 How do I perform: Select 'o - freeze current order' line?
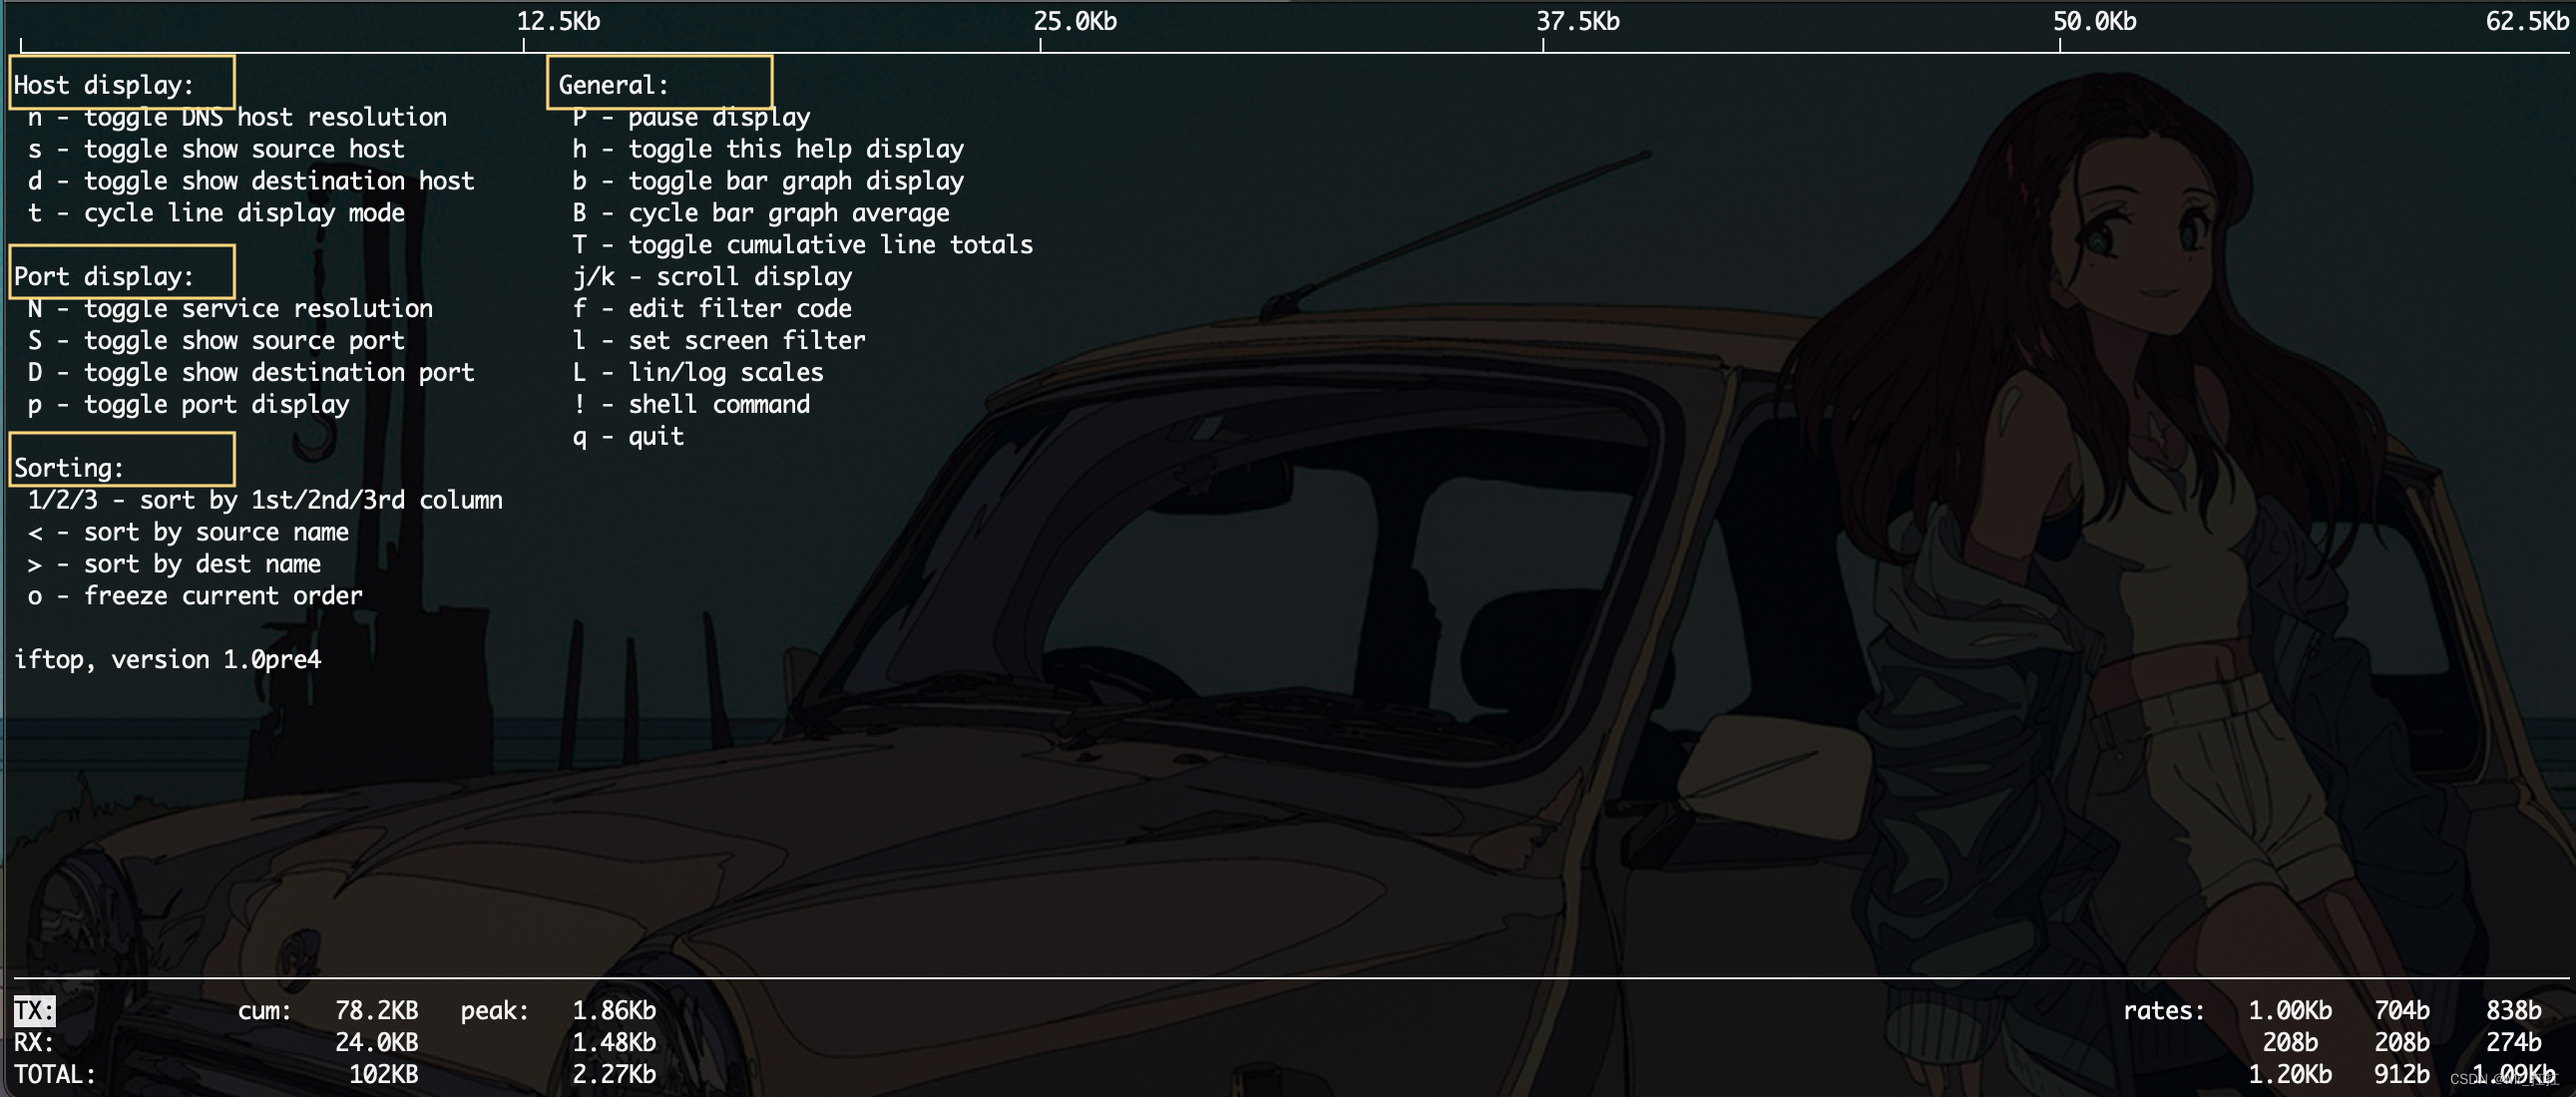(195, 596)
